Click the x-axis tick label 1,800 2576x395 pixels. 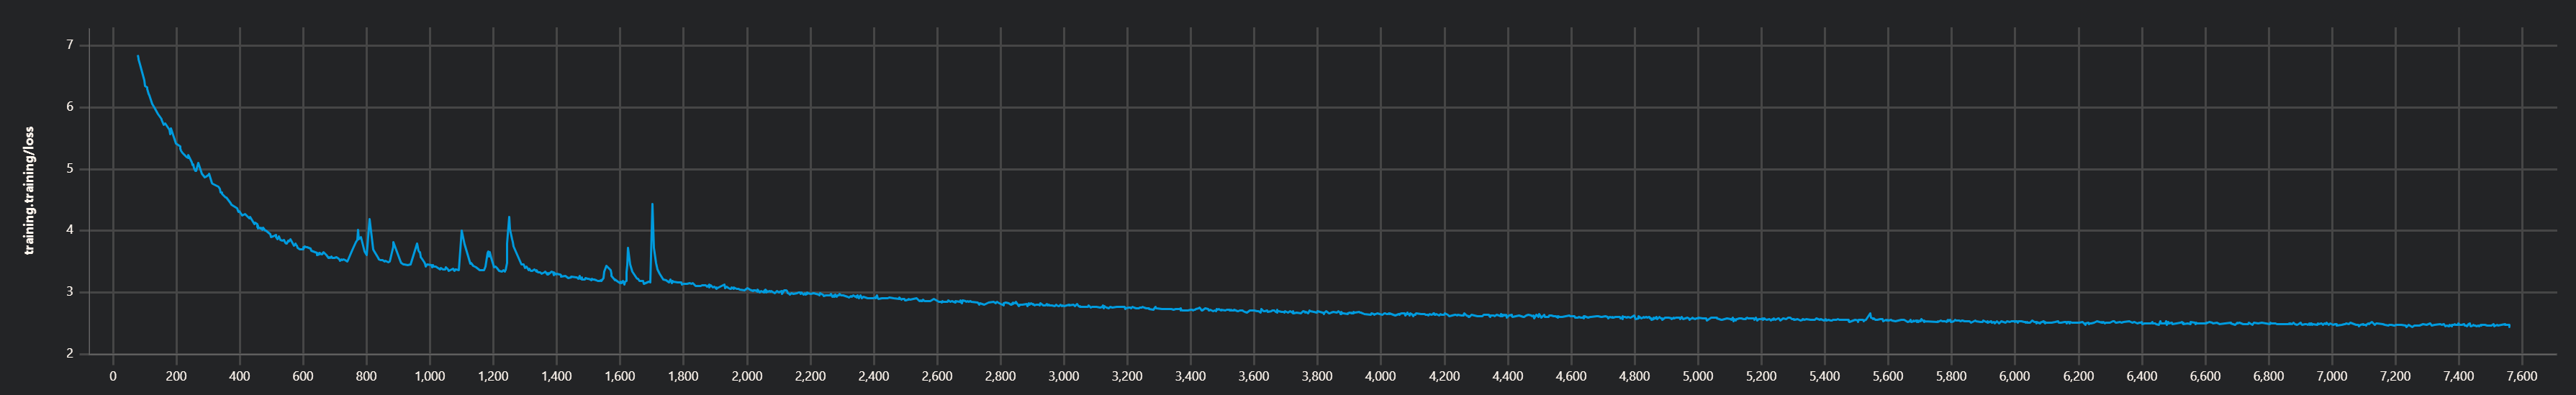[x=683, y=377]
